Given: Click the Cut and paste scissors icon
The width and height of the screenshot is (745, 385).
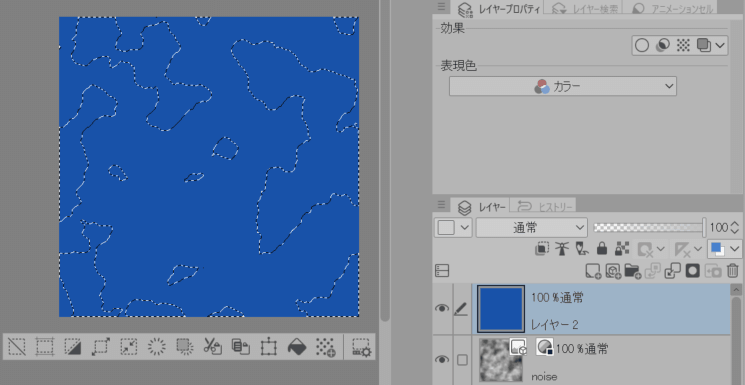Looking at the screenshot, I should coord(212,346).
